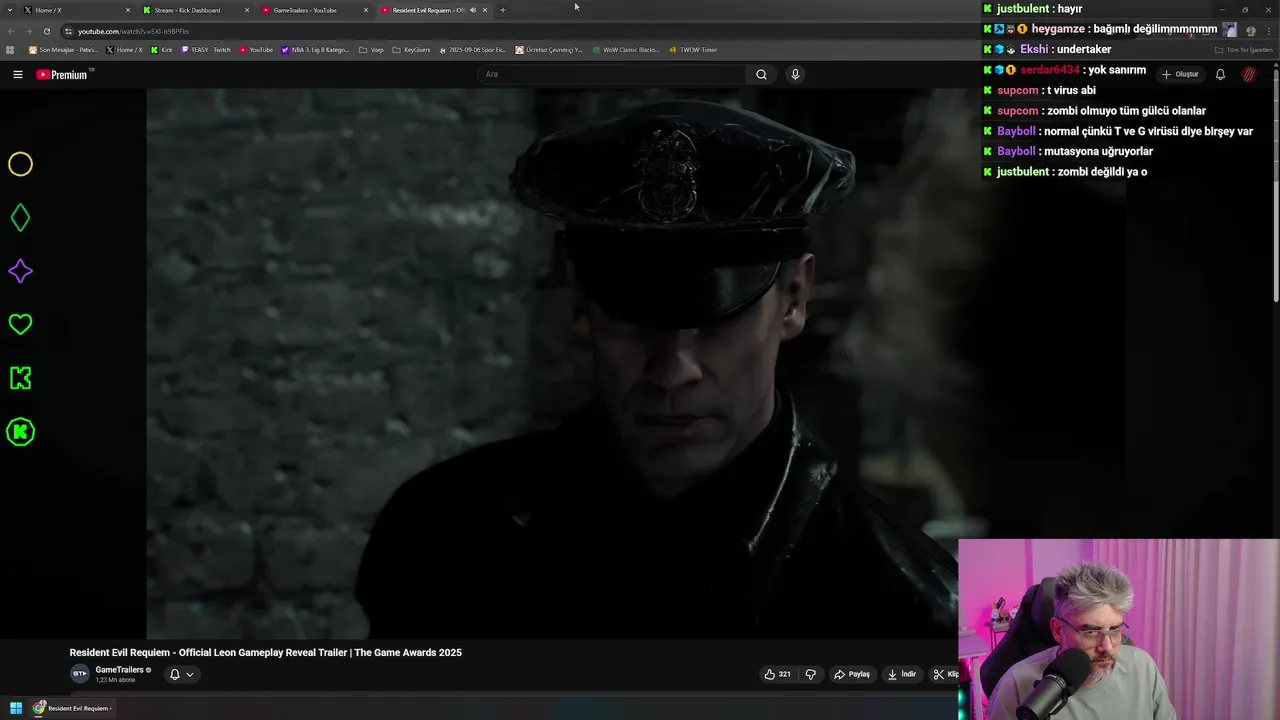Click the İndir download button
This screenshot has width=1280, height=720.
coord(902,674)
